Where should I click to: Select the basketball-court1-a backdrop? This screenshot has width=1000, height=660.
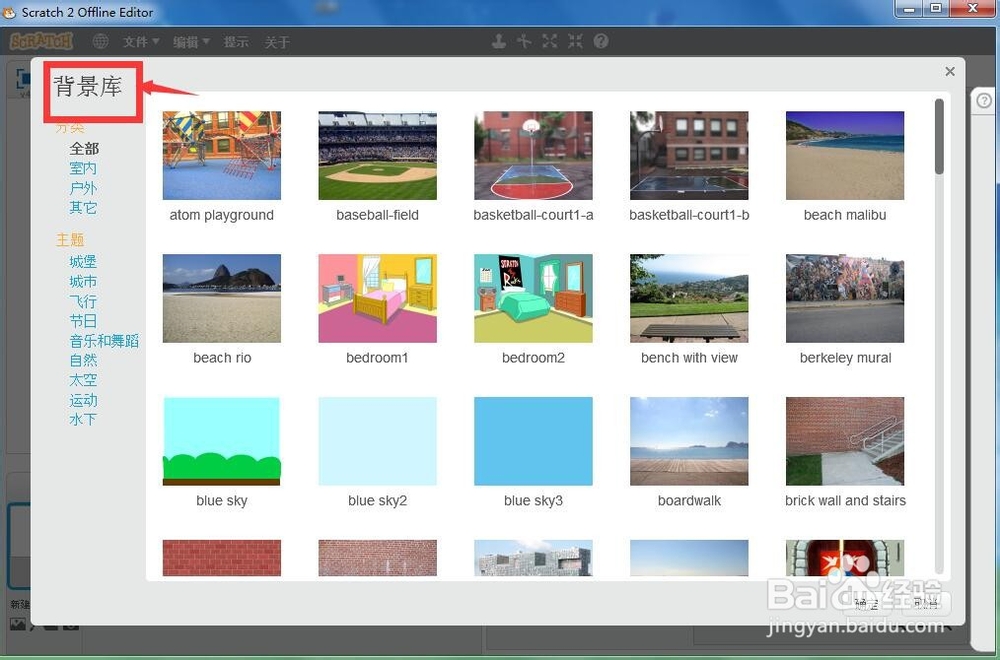(x=533, y=156)
